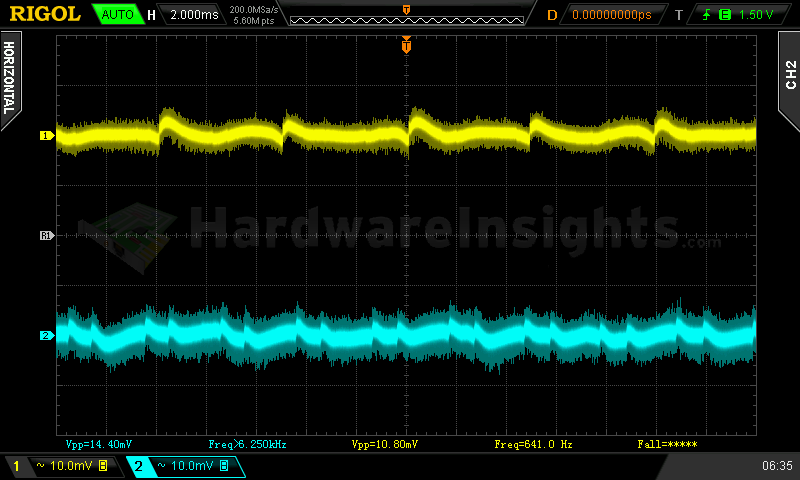800x480 pixels.
Task: Click the RIGOL logo
Action: pyautogui.click(x=45, y=14)
